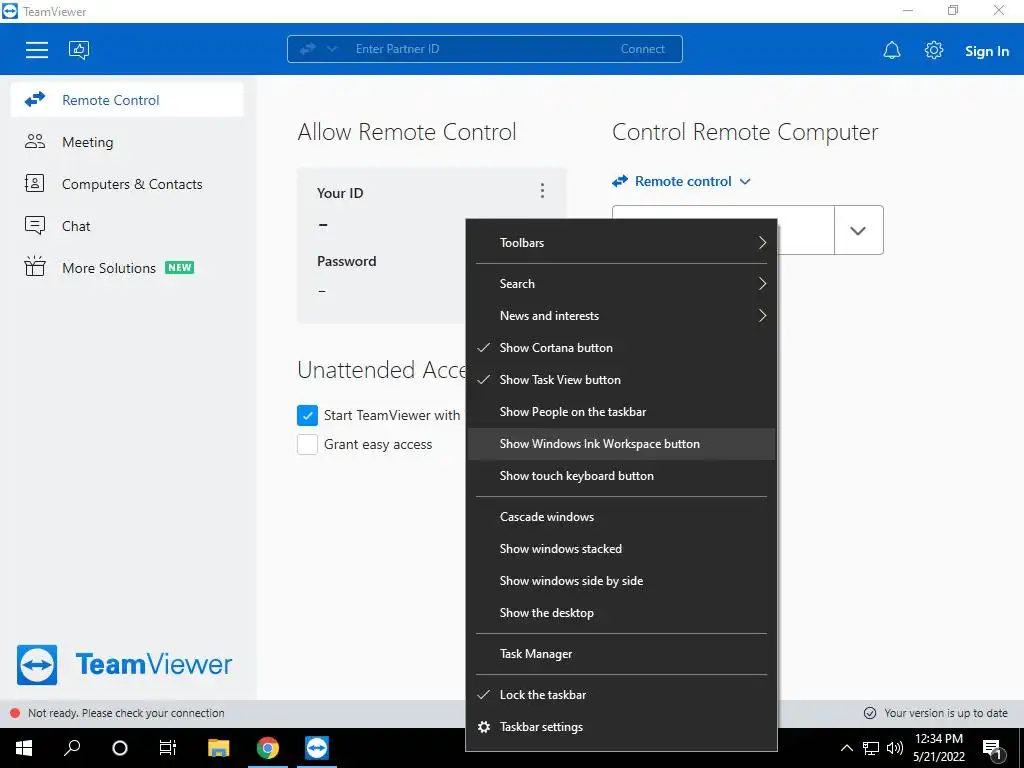Image resolution: width=1024 pixels, height=768 pixels.
Task: Toggle Lock the taskbar
Action: [621, 696]
